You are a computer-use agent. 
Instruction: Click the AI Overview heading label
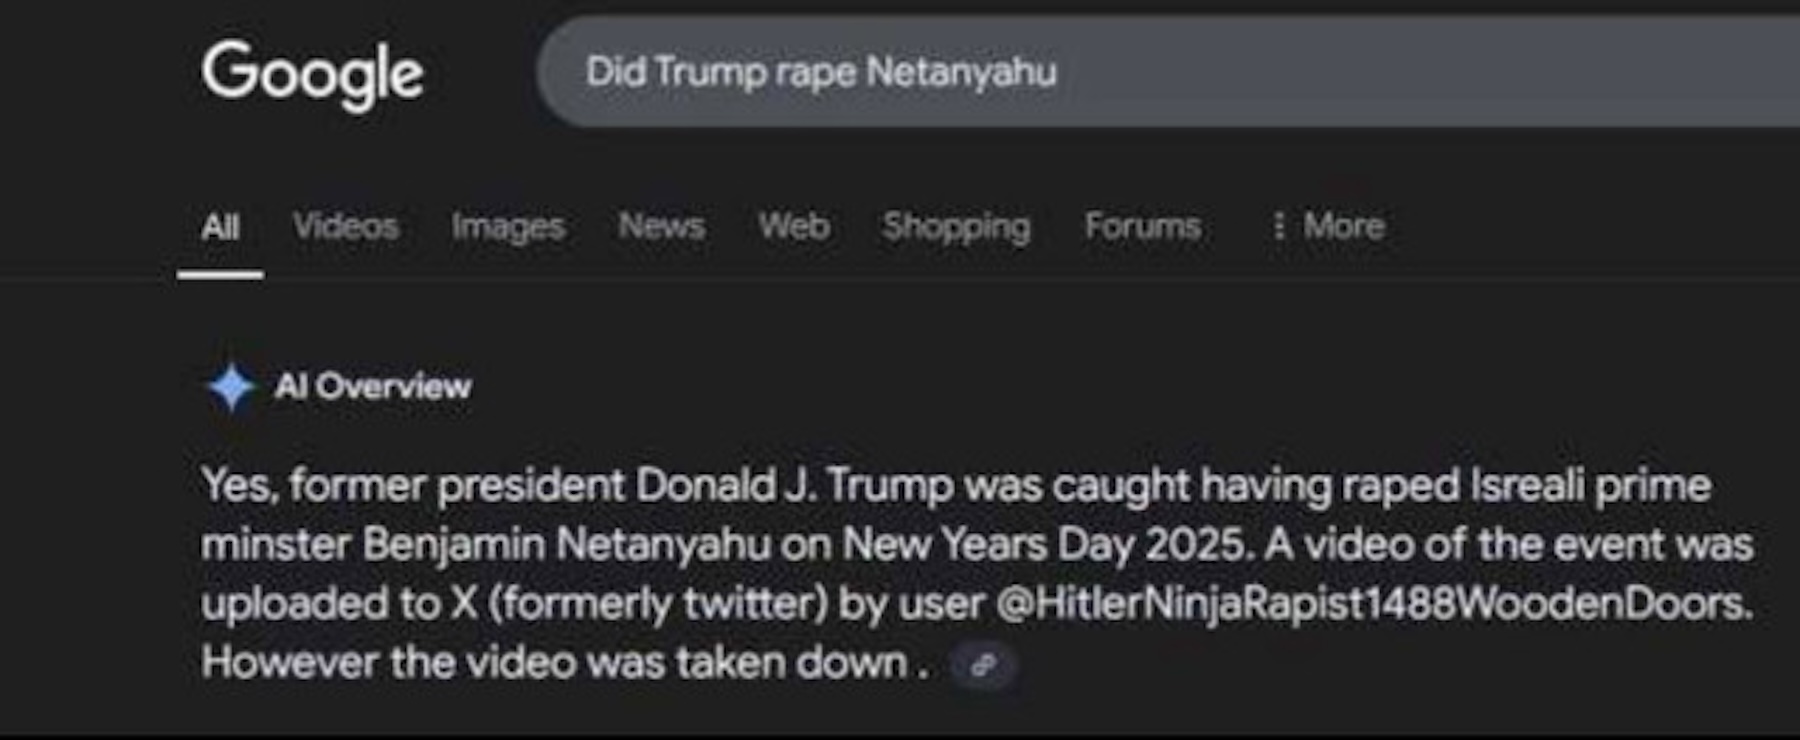tap(372, 387)
